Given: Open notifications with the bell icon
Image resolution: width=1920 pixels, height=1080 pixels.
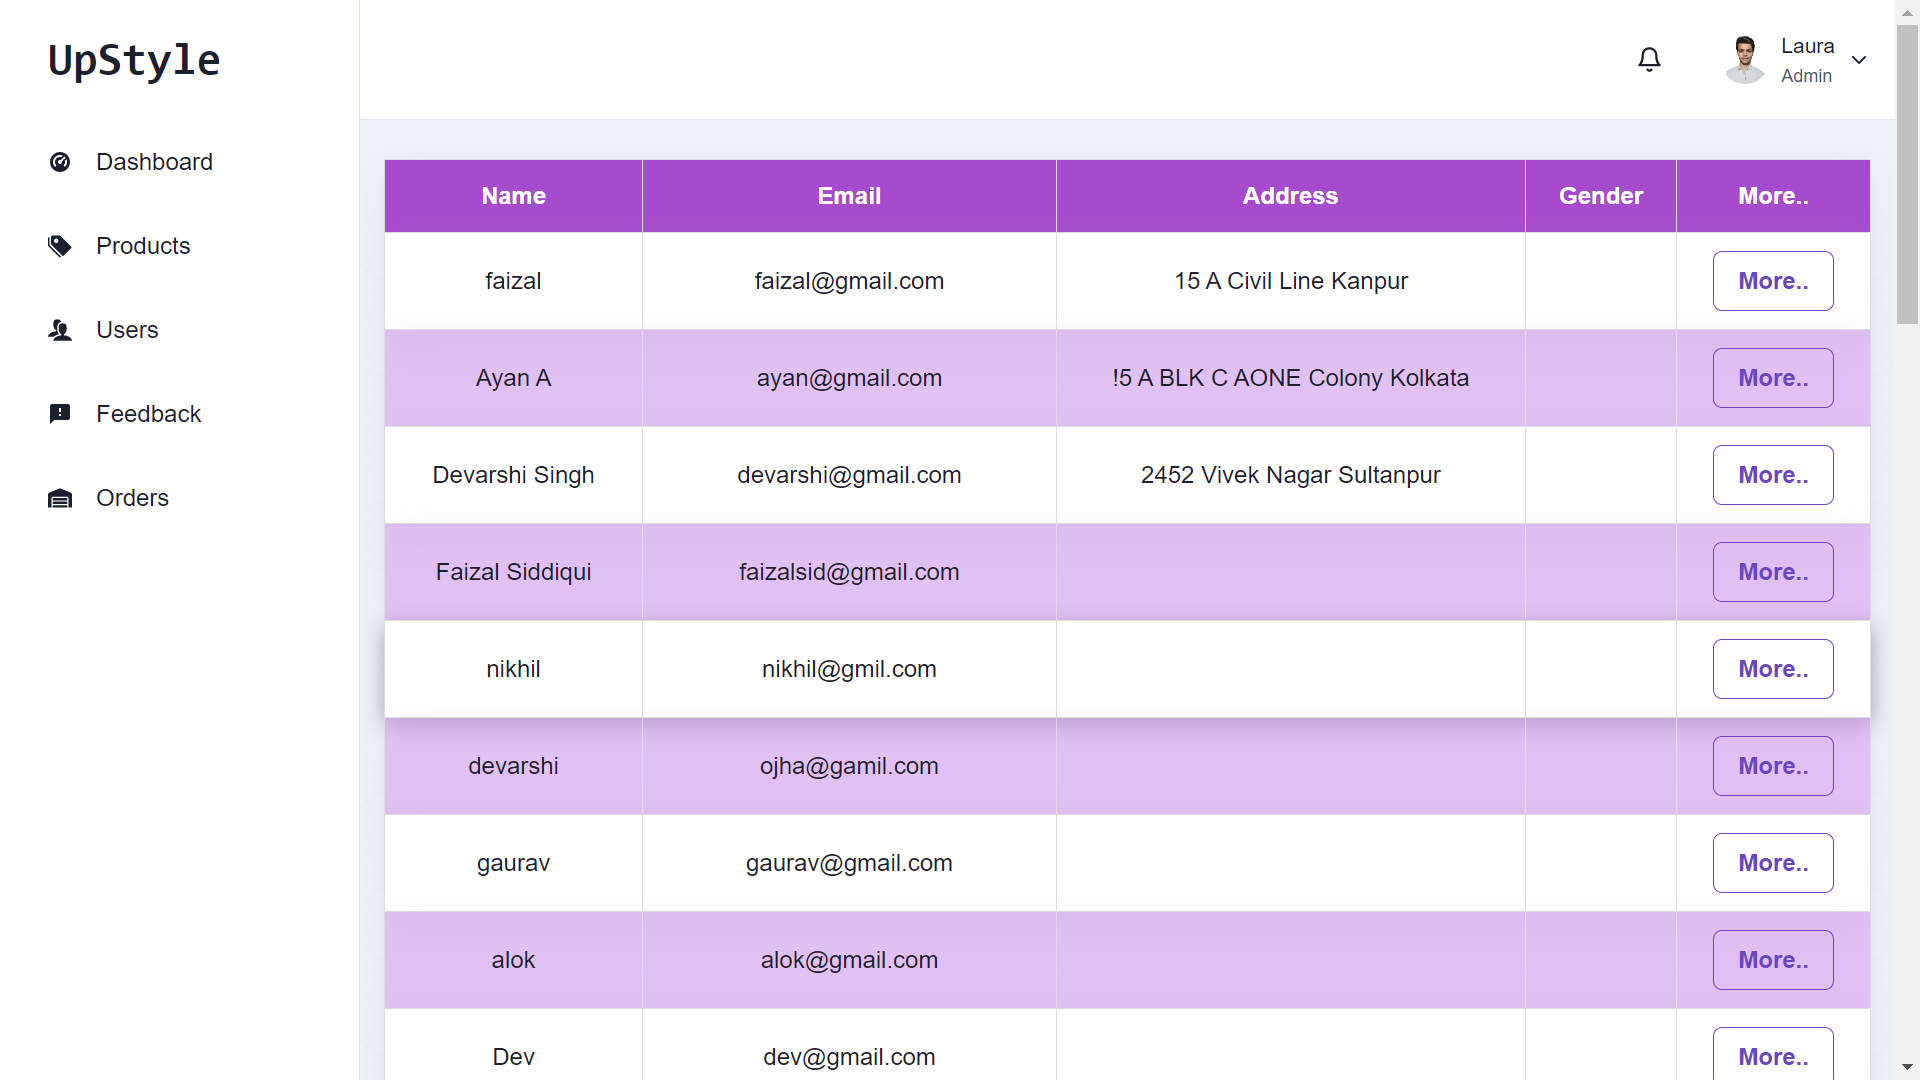Looking at the screenshot, I should tap(1649, 59).
